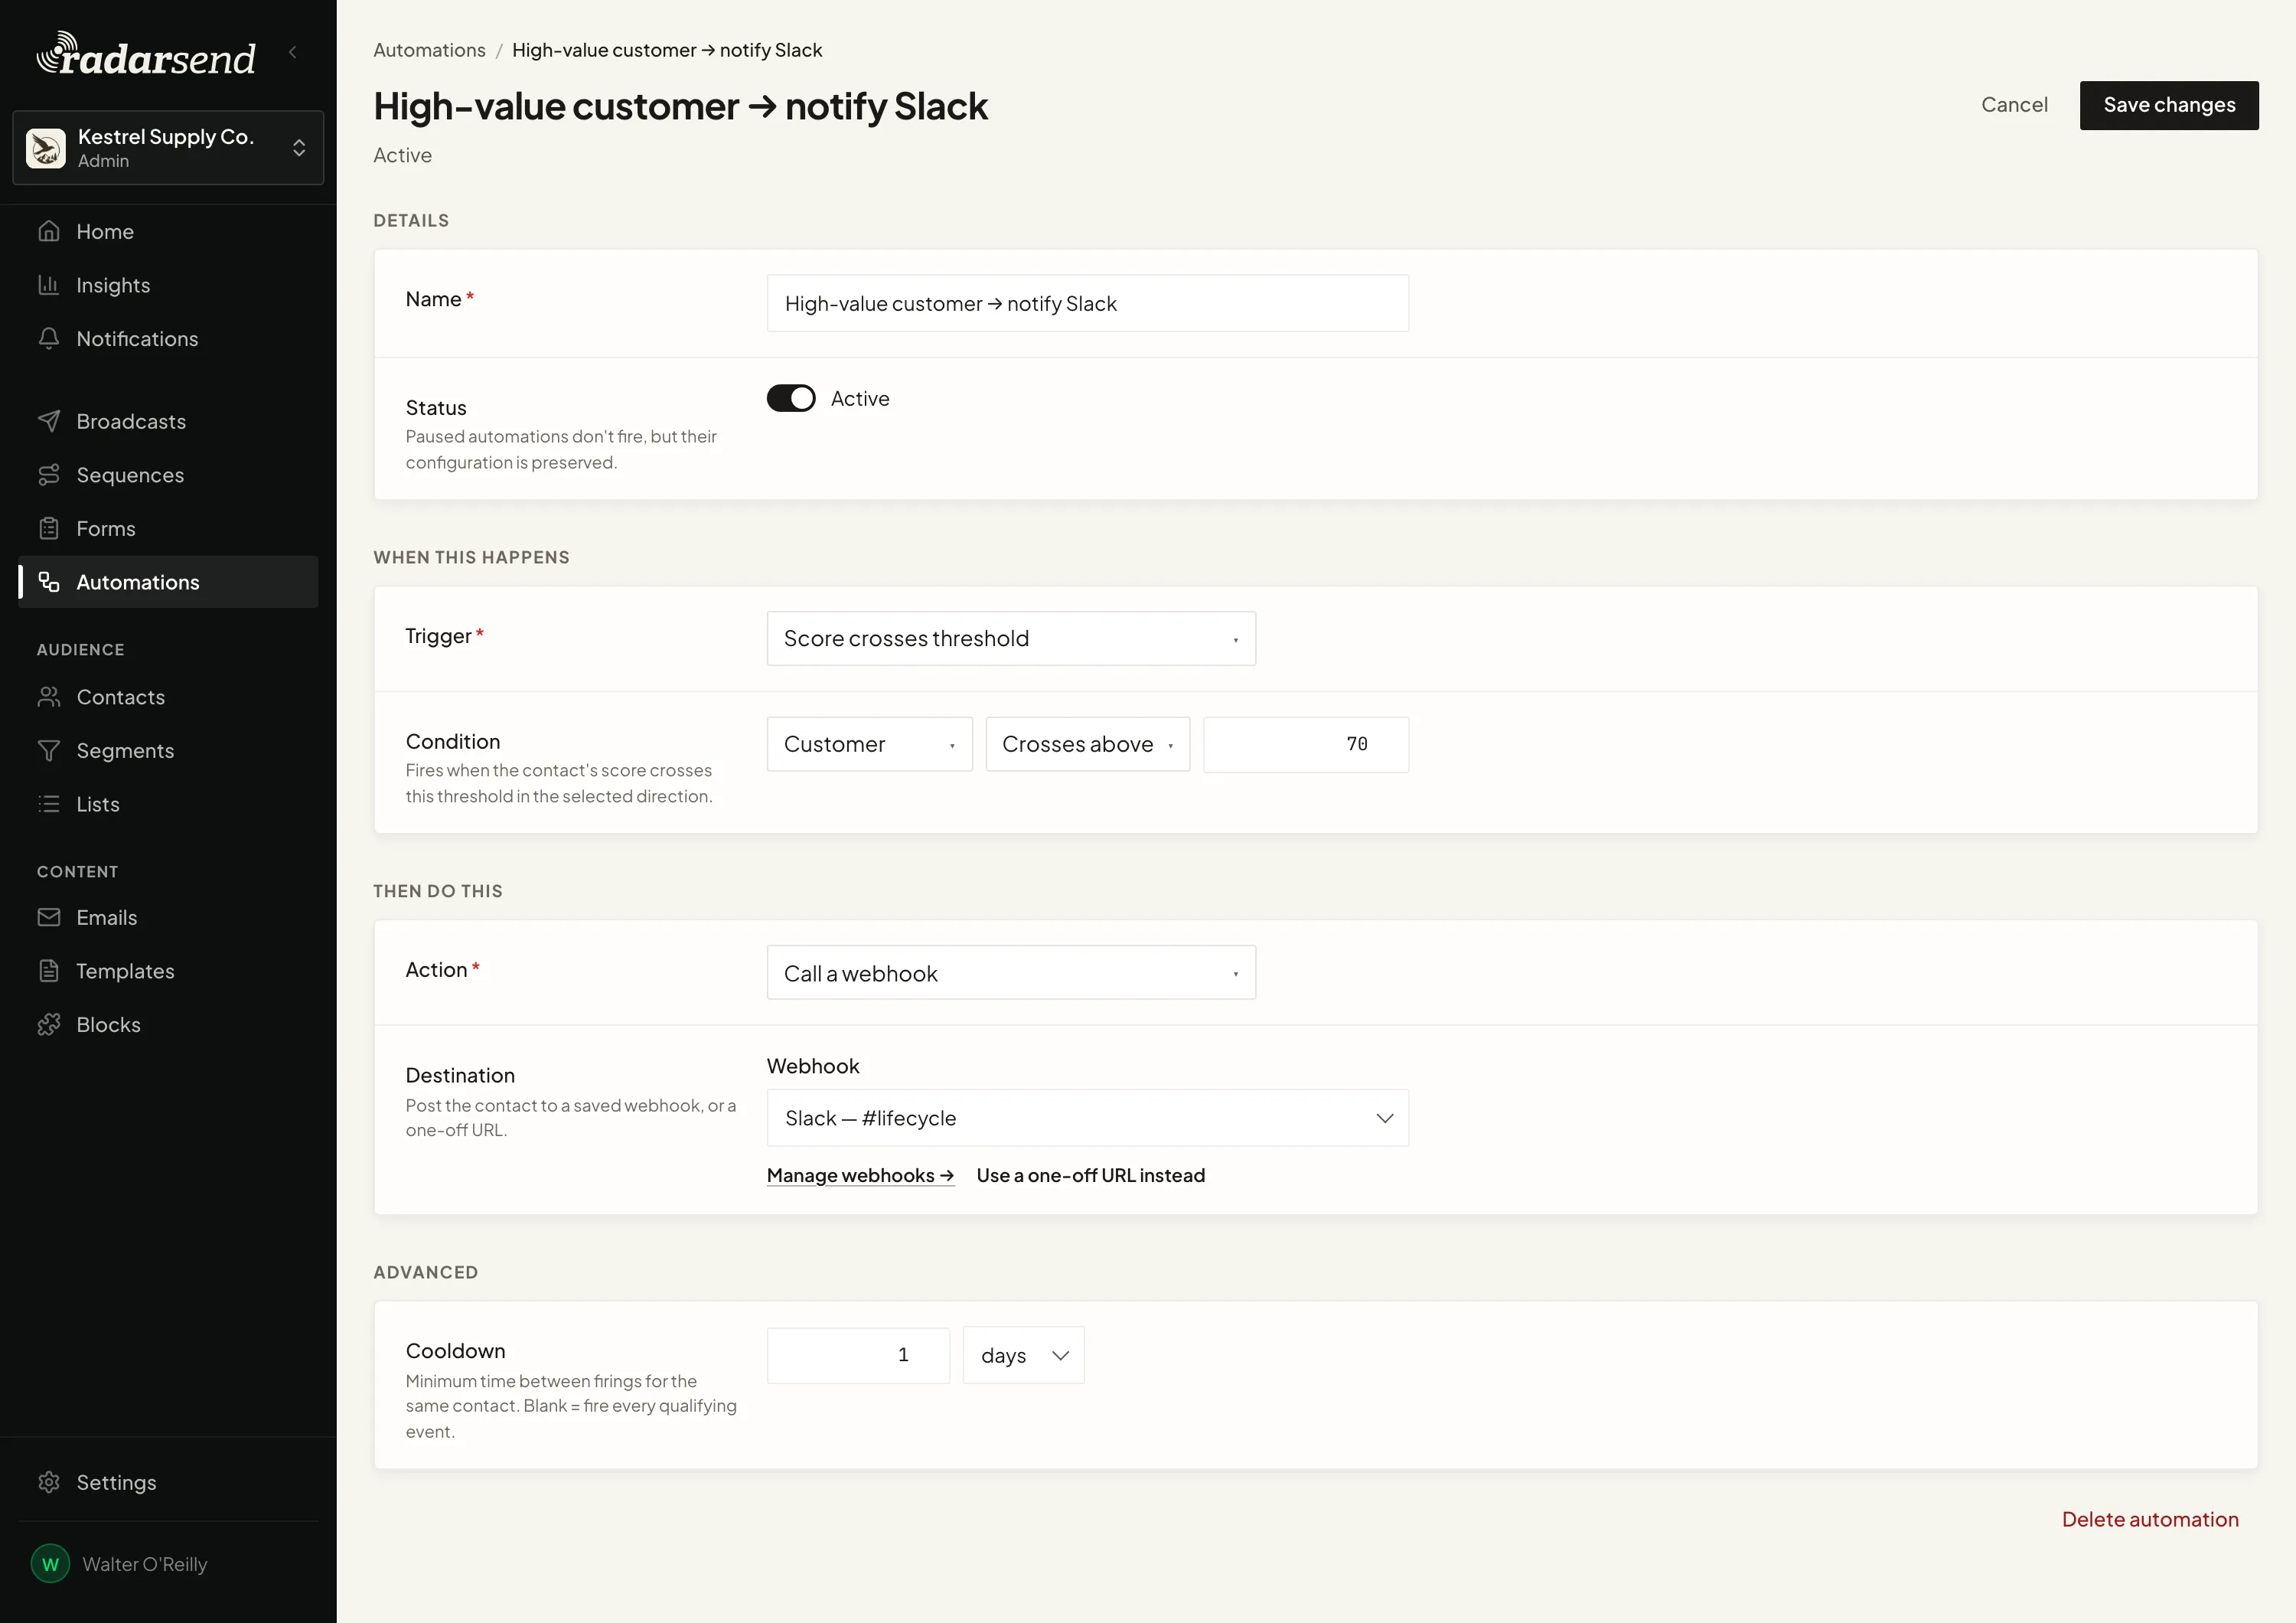
Task: Select the Templates menu item
Action: click(168, 971)
